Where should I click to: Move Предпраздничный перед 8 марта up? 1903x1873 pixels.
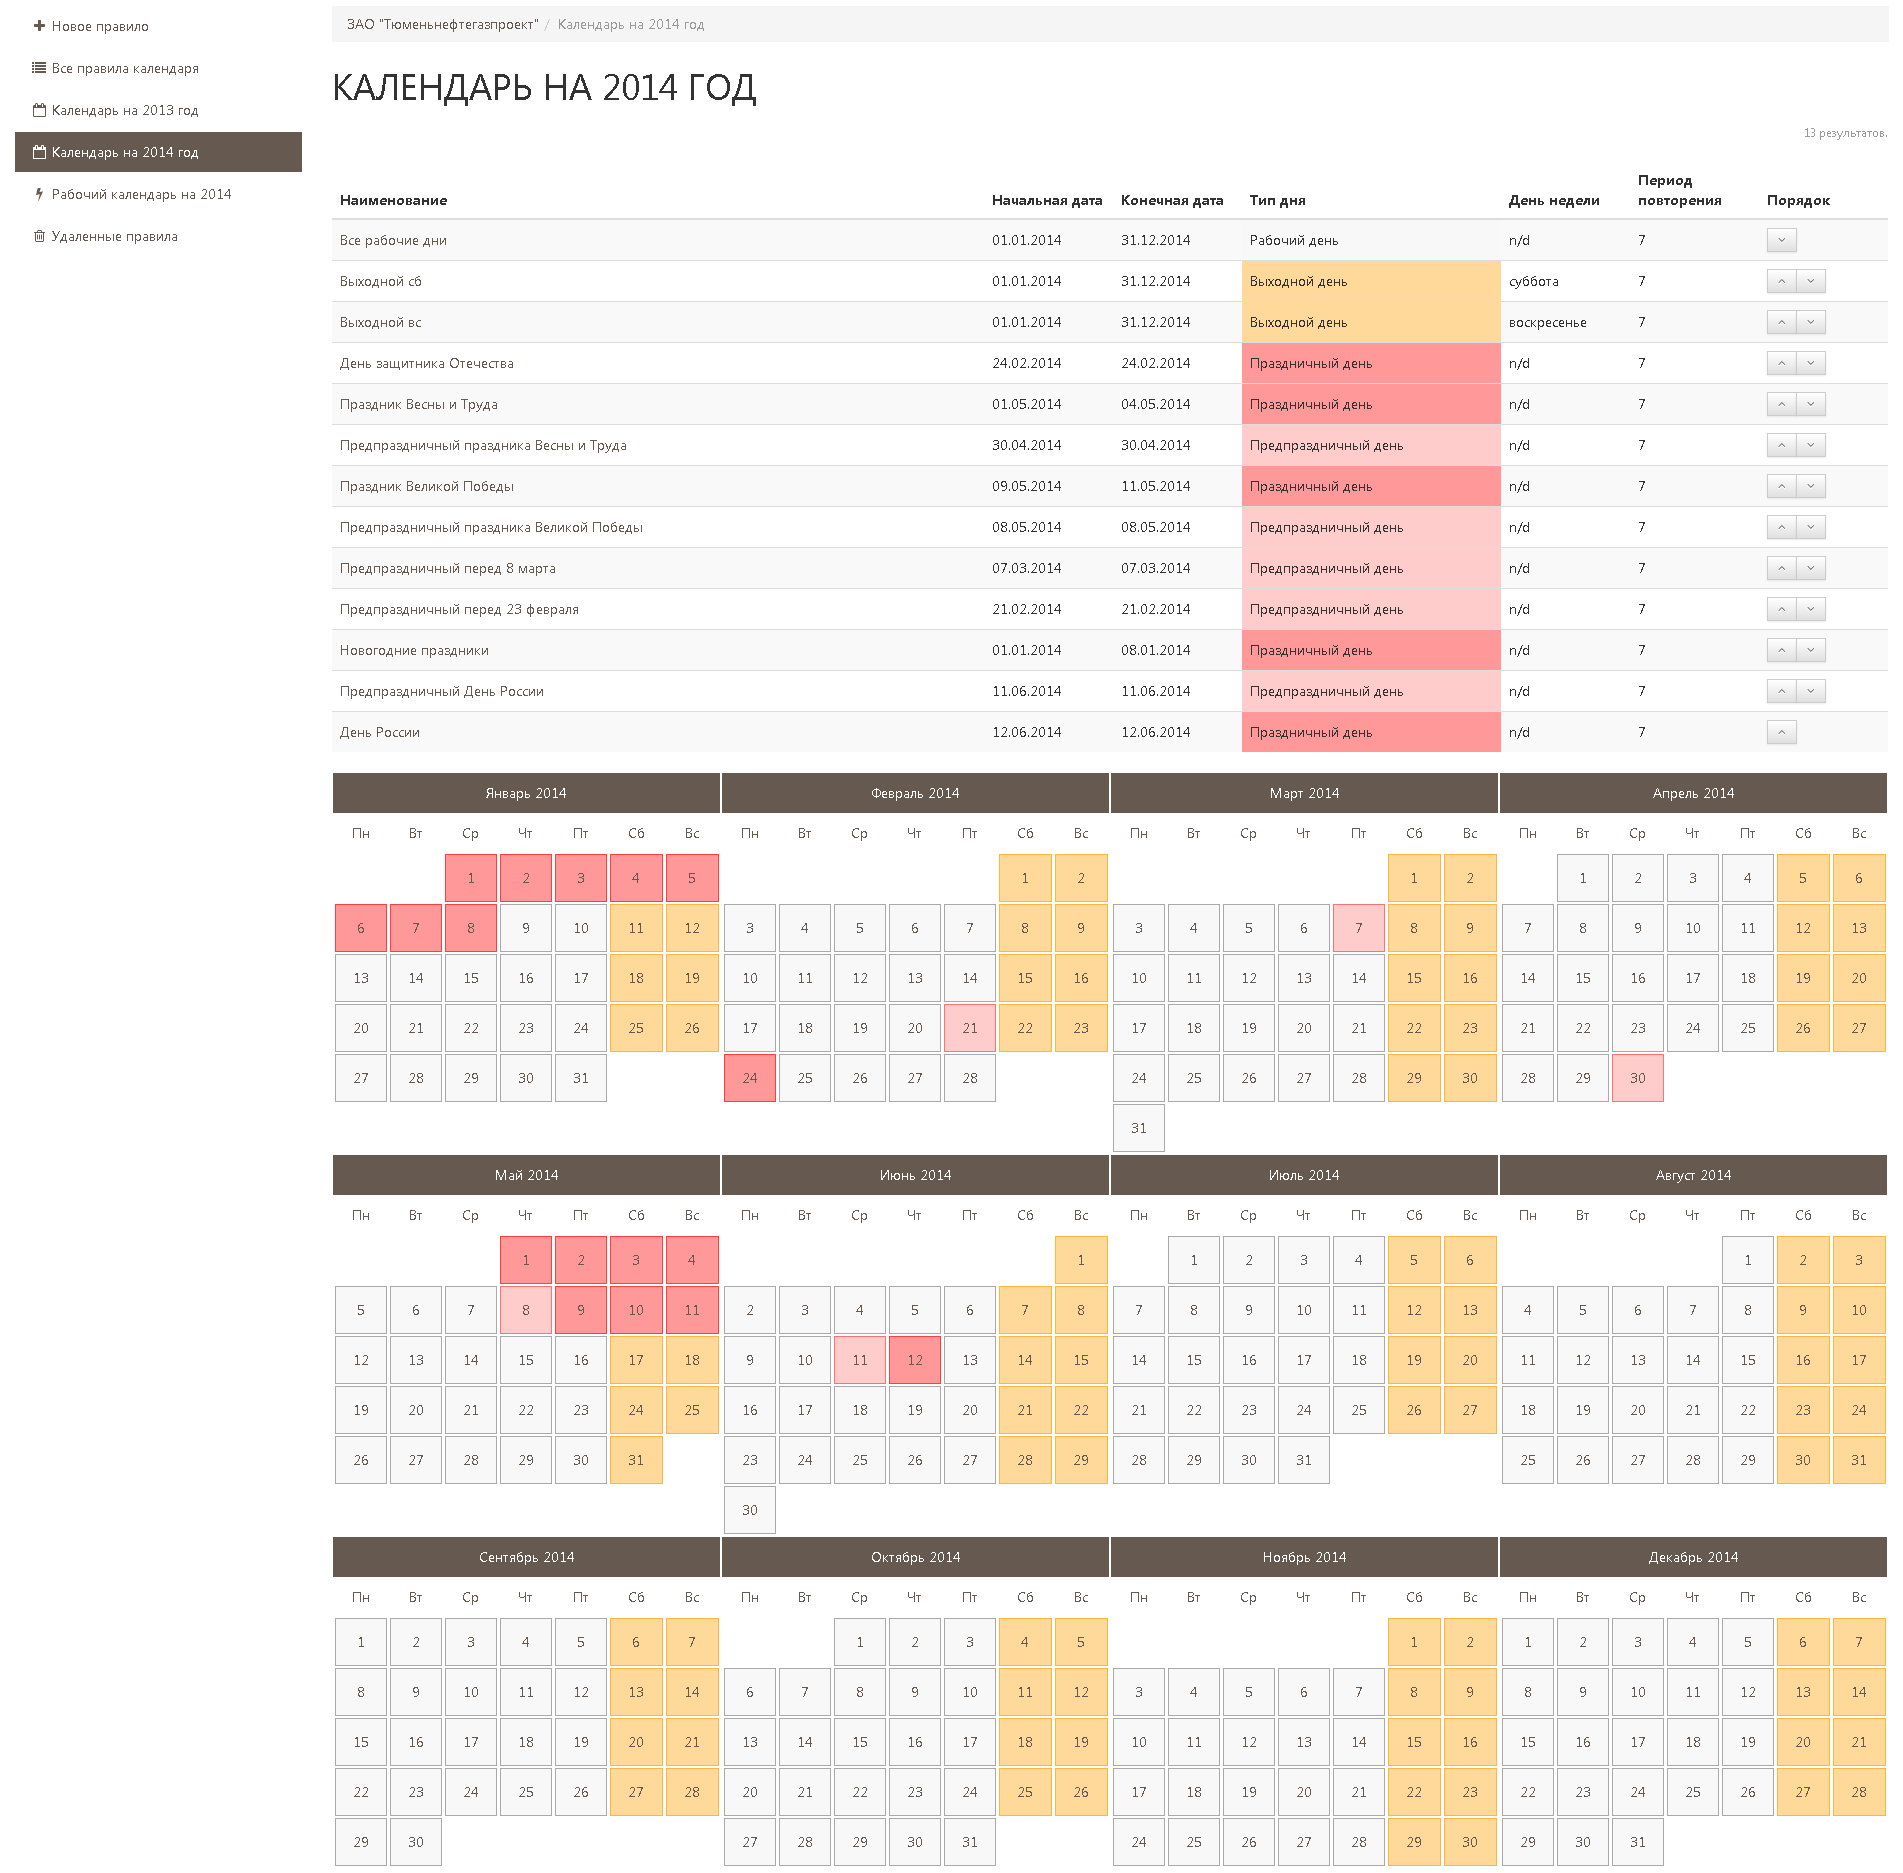1781,568
